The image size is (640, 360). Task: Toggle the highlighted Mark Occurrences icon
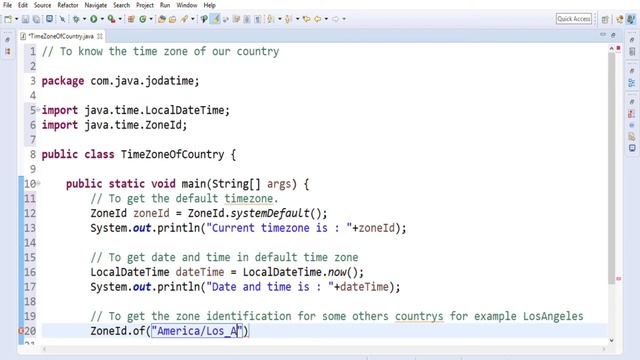[x=215, y=19]
